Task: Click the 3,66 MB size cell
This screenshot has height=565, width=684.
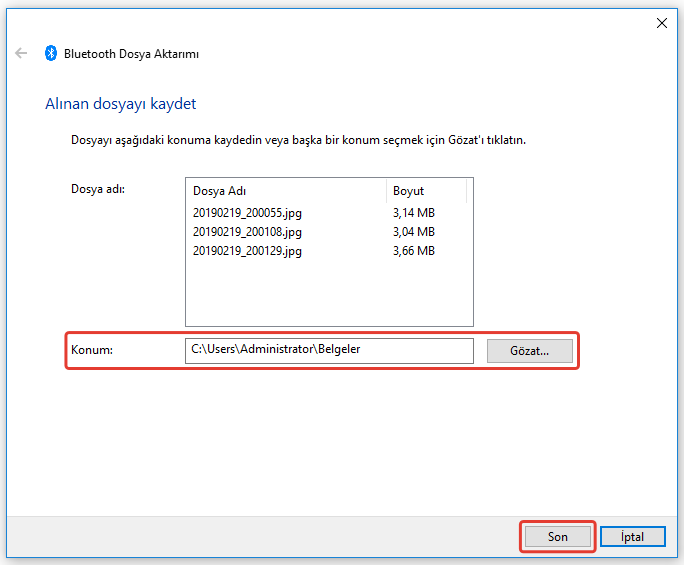Action: click(x=414, y=251)
